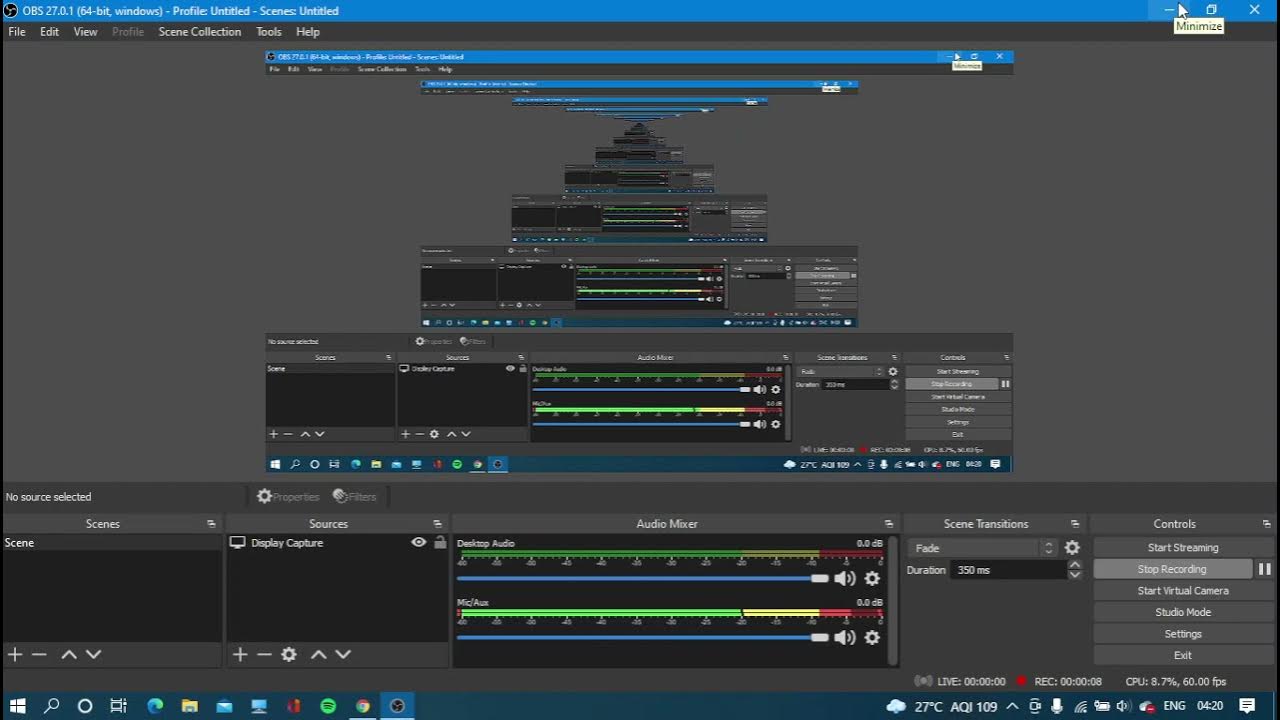Click the 'REC: 00:00:08' status text
The height and width of the screenshot is (720, 1280).
1068,681
